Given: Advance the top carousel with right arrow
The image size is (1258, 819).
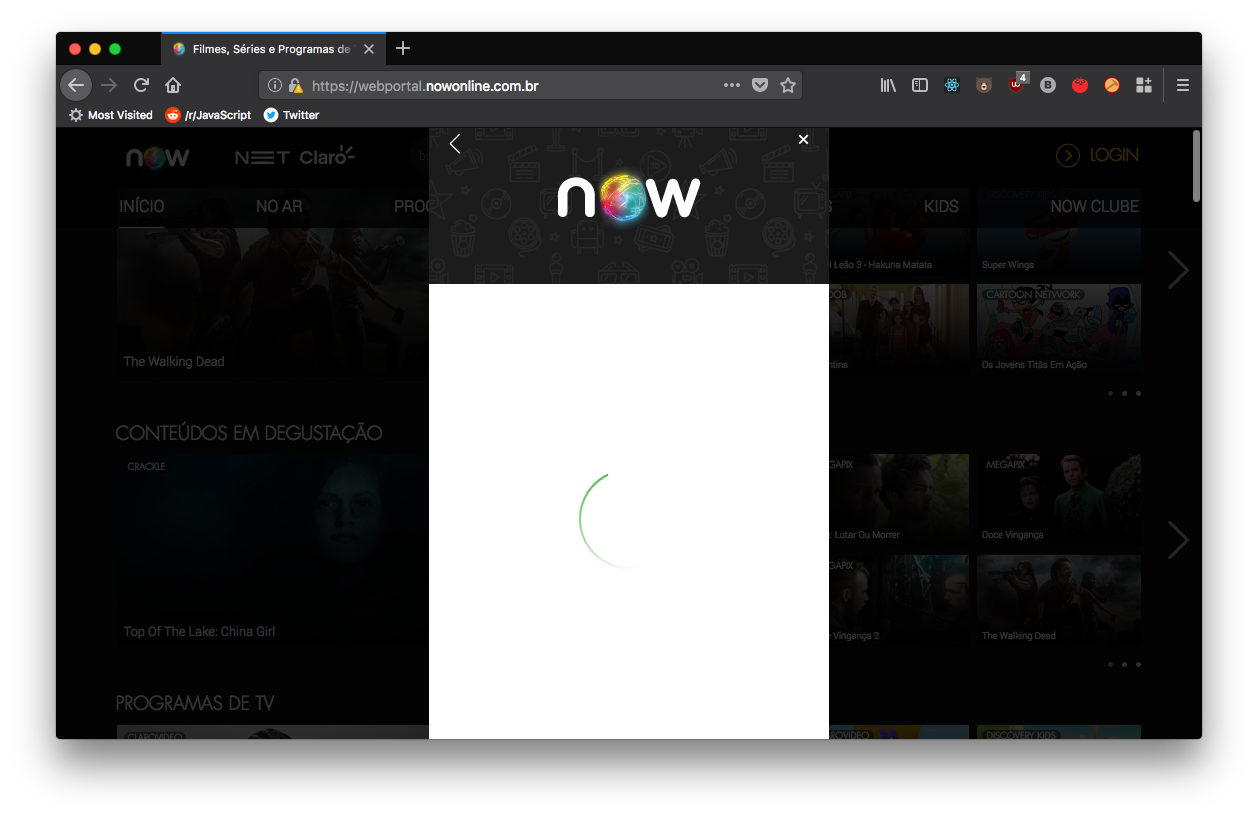Looking at the screenshot, I should point(1178,270).
